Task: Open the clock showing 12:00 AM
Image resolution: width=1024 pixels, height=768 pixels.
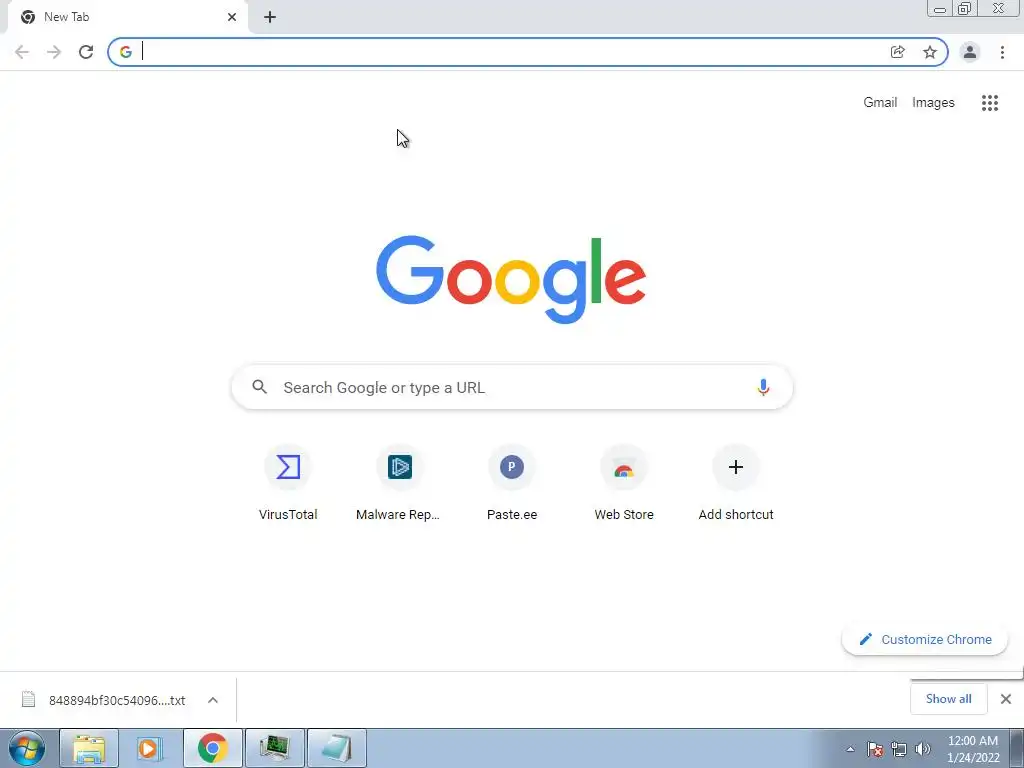Action: [973, 749]
